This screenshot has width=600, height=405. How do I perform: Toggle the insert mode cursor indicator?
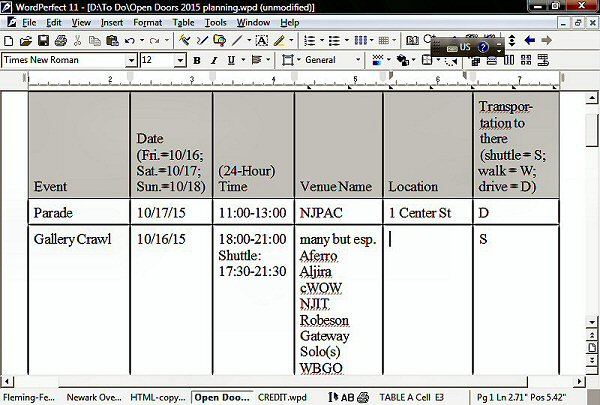333,397
